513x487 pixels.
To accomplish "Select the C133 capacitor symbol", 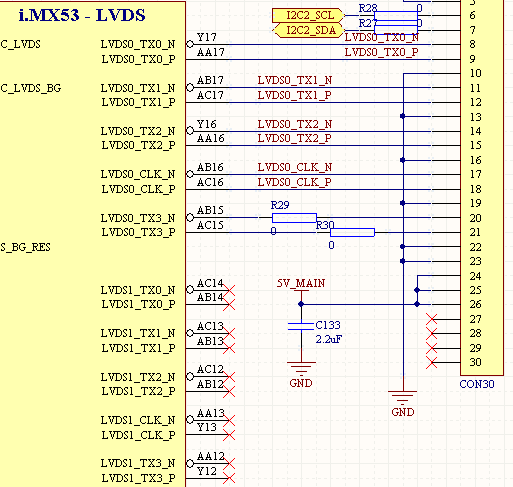I will point(301,326).
